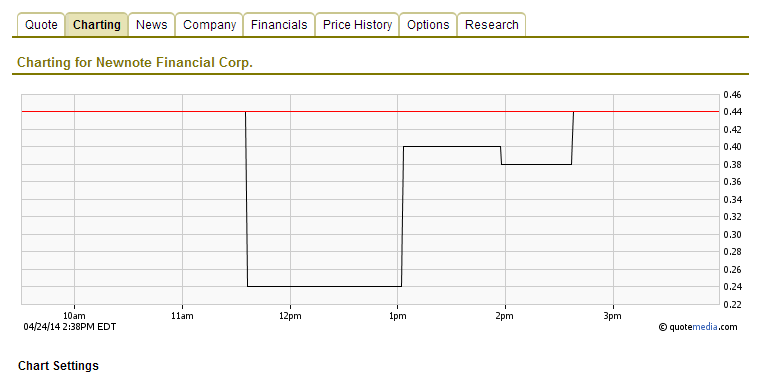The width and height of the screenshot is (764, 374).
Task: Click the 10am time axis label
Action: pos(75,316)
